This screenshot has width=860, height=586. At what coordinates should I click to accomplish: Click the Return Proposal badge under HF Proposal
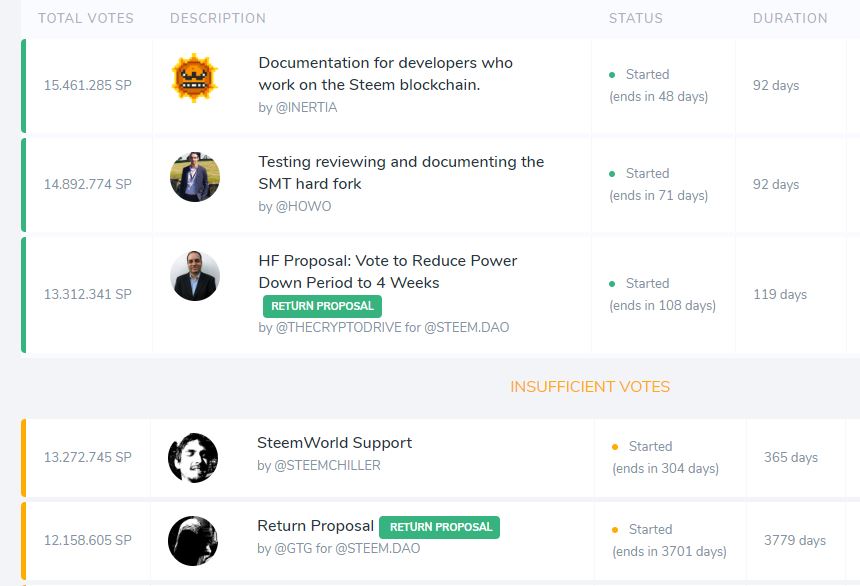point(322,306)
